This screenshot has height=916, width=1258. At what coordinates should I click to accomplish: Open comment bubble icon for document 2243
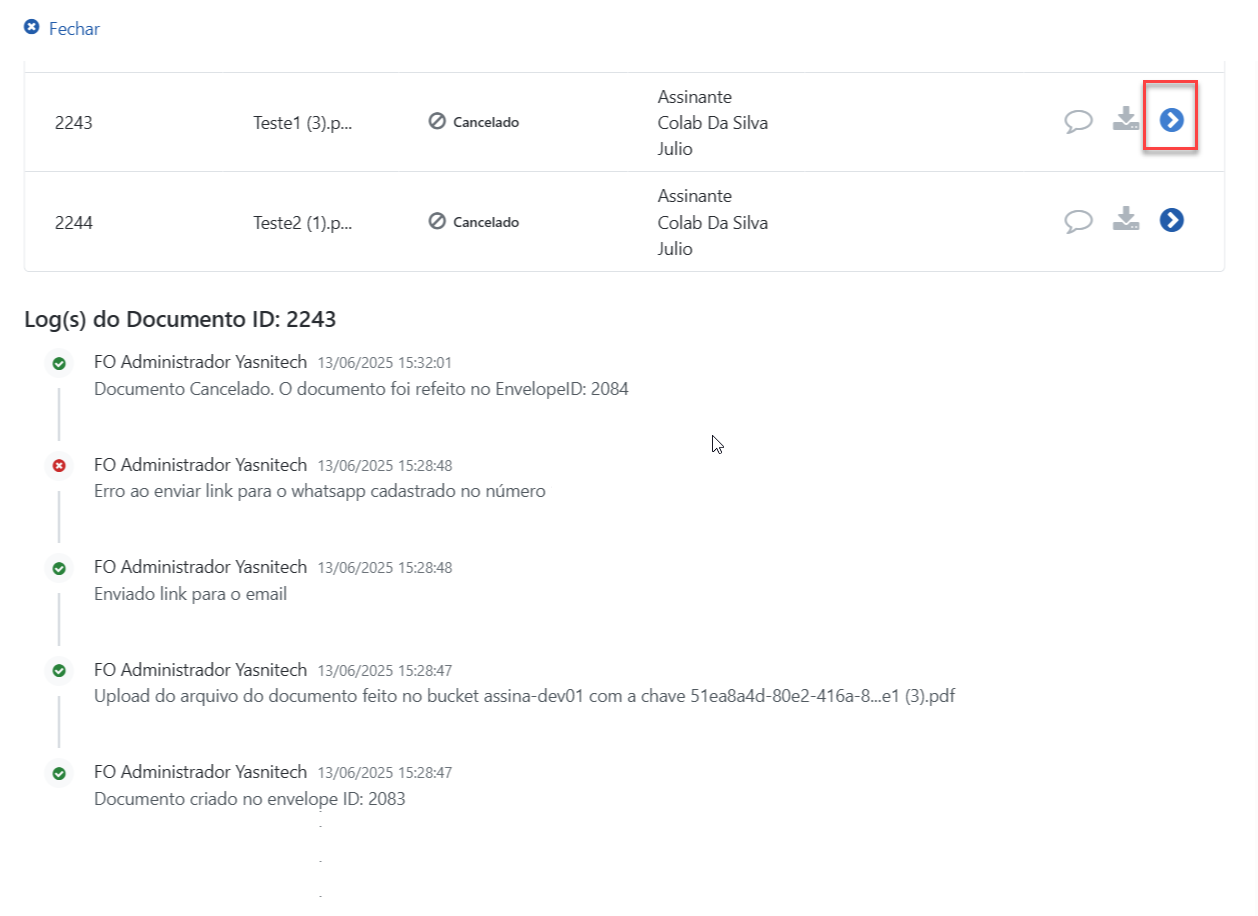[x=1078, y=122]
